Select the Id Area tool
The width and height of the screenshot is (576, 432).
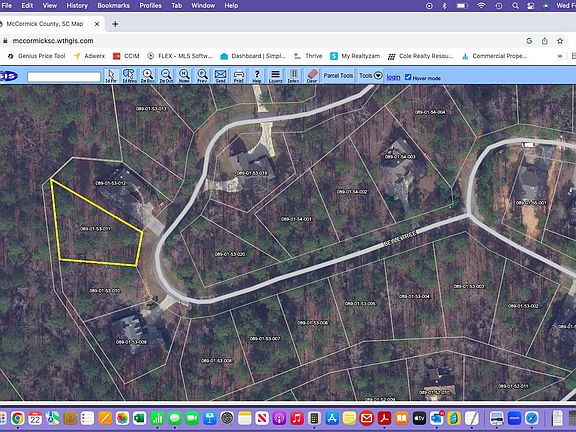129,76
